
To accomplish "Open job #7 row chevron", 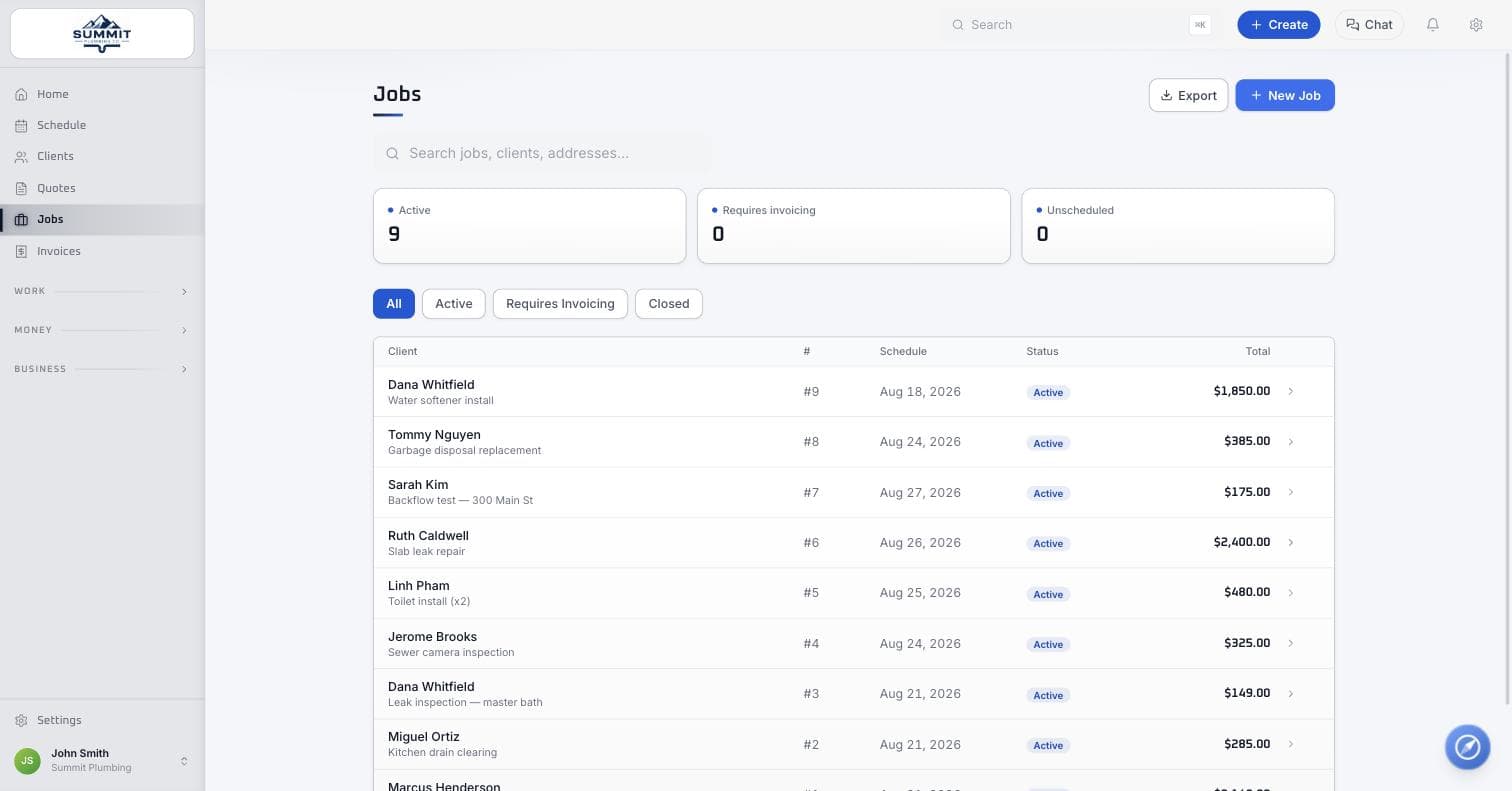I will (1291, 492).
